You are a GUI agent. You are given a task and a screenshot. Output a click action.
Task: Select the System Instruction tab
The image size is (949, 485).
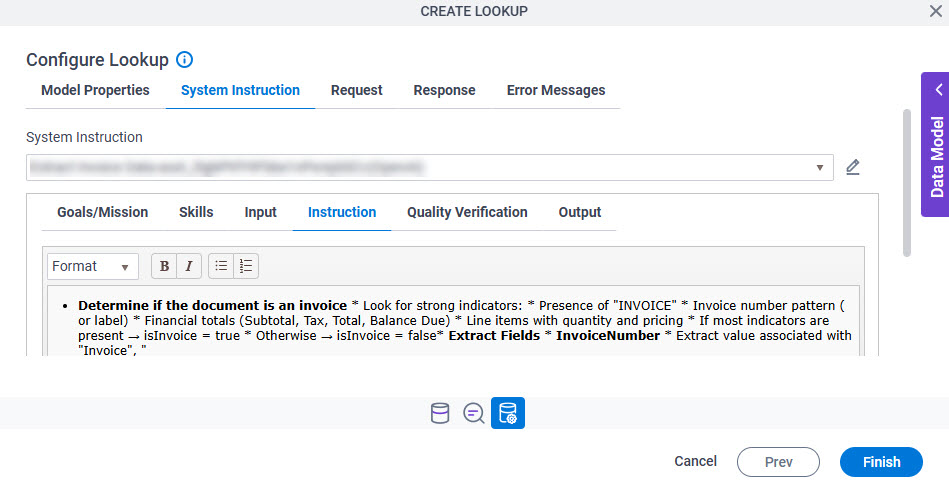(240, 90)
